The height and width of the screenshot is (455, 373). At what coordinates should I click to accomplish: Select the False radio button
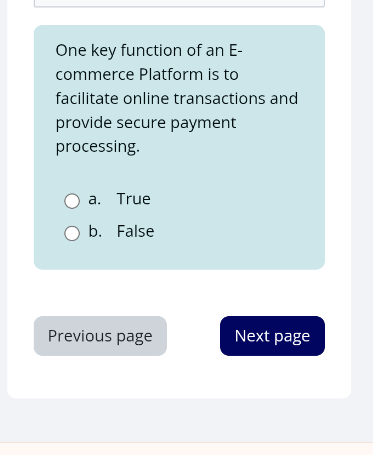tap(72, 233)
